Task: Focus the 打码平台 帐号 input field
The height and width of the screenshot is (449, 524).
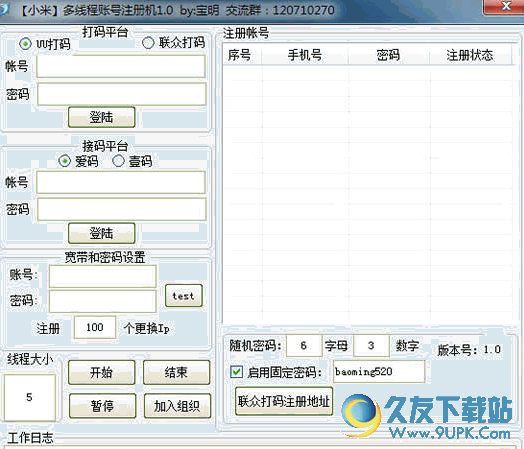Action: 121,66
